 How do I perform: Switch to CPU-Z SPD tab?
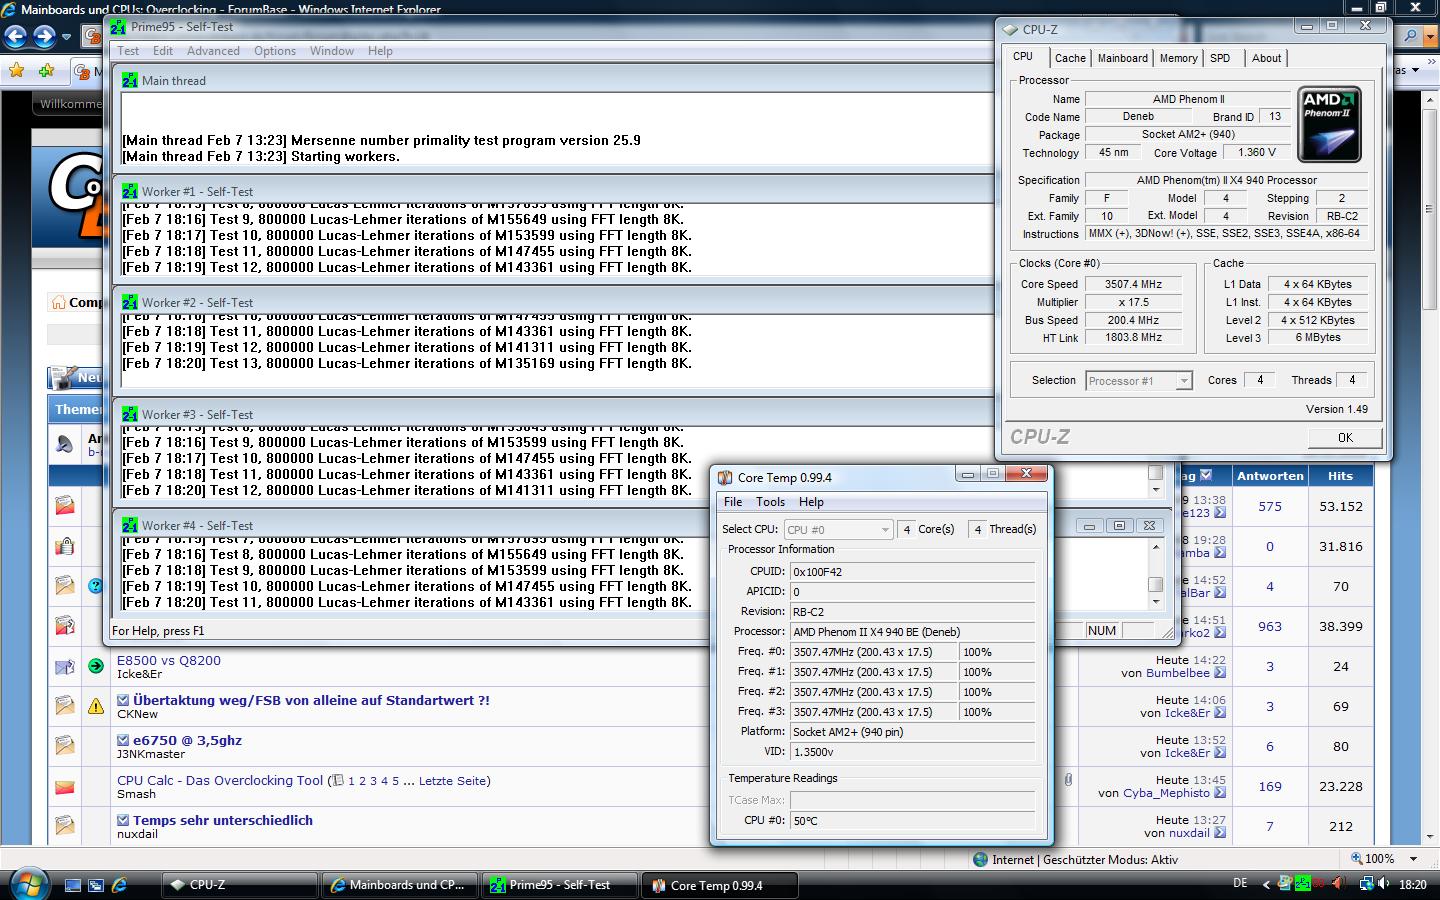tap(1220, 58)
